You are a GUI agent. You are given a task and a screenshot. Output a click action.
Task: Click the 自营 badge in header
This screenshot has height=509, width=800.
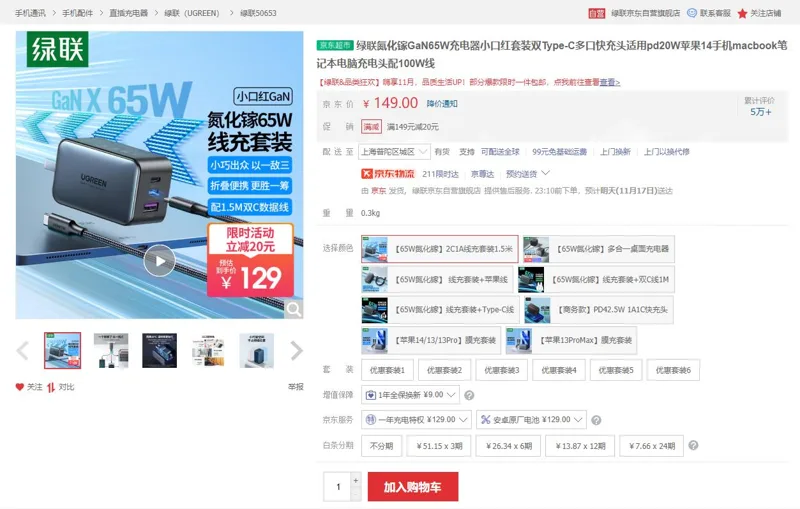(596, 13)
